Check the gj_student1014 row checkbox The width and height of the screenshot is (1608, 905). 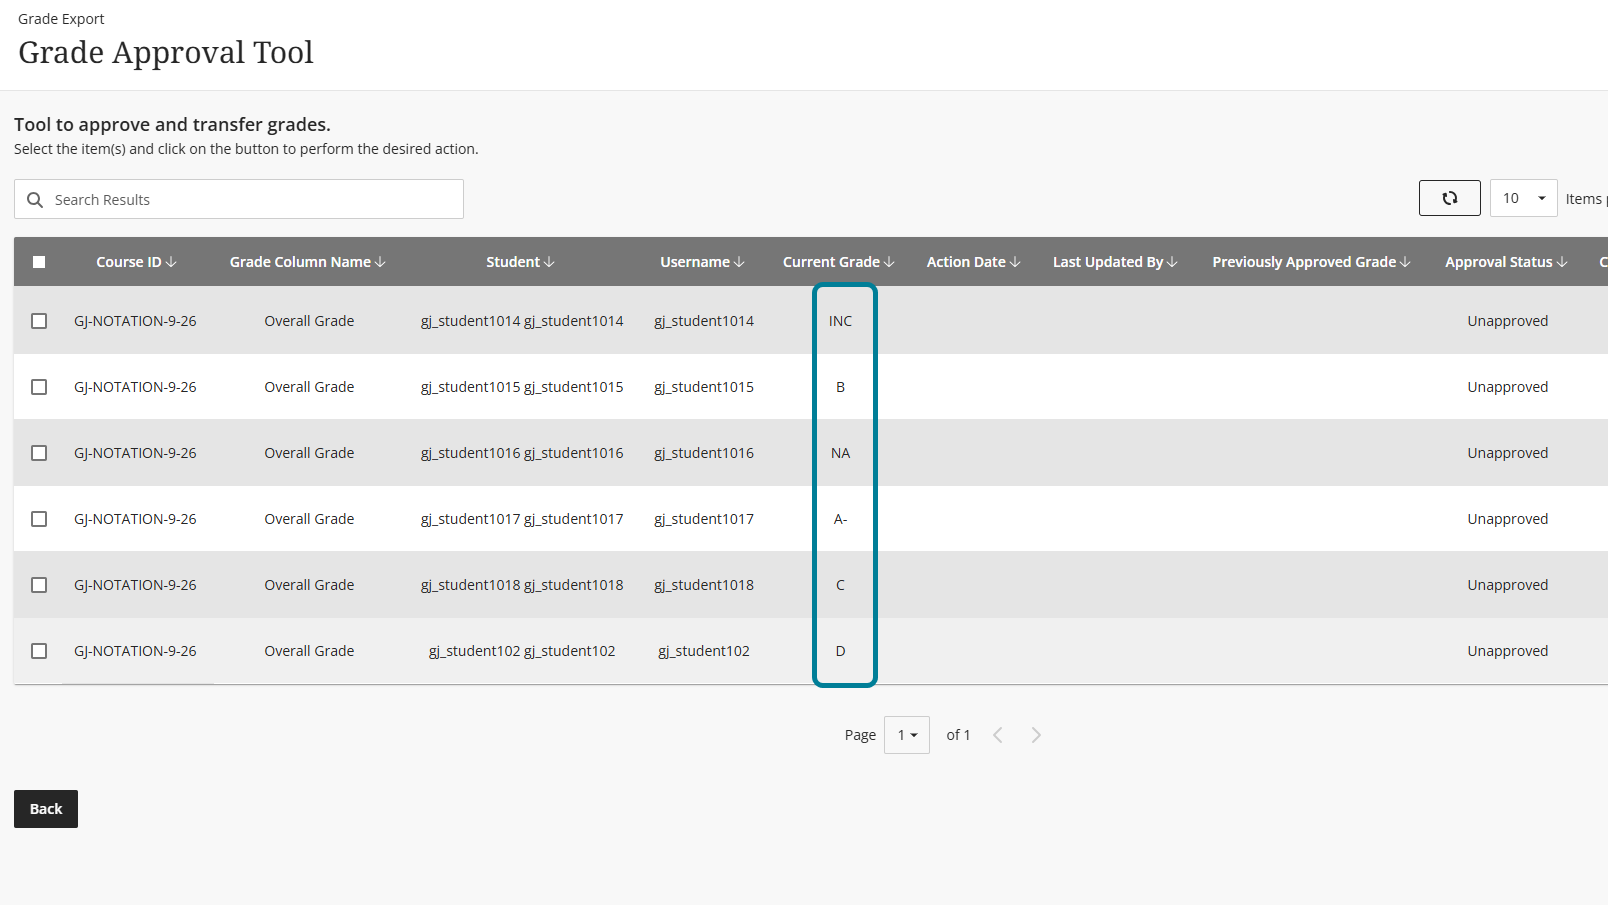point(39,321)
